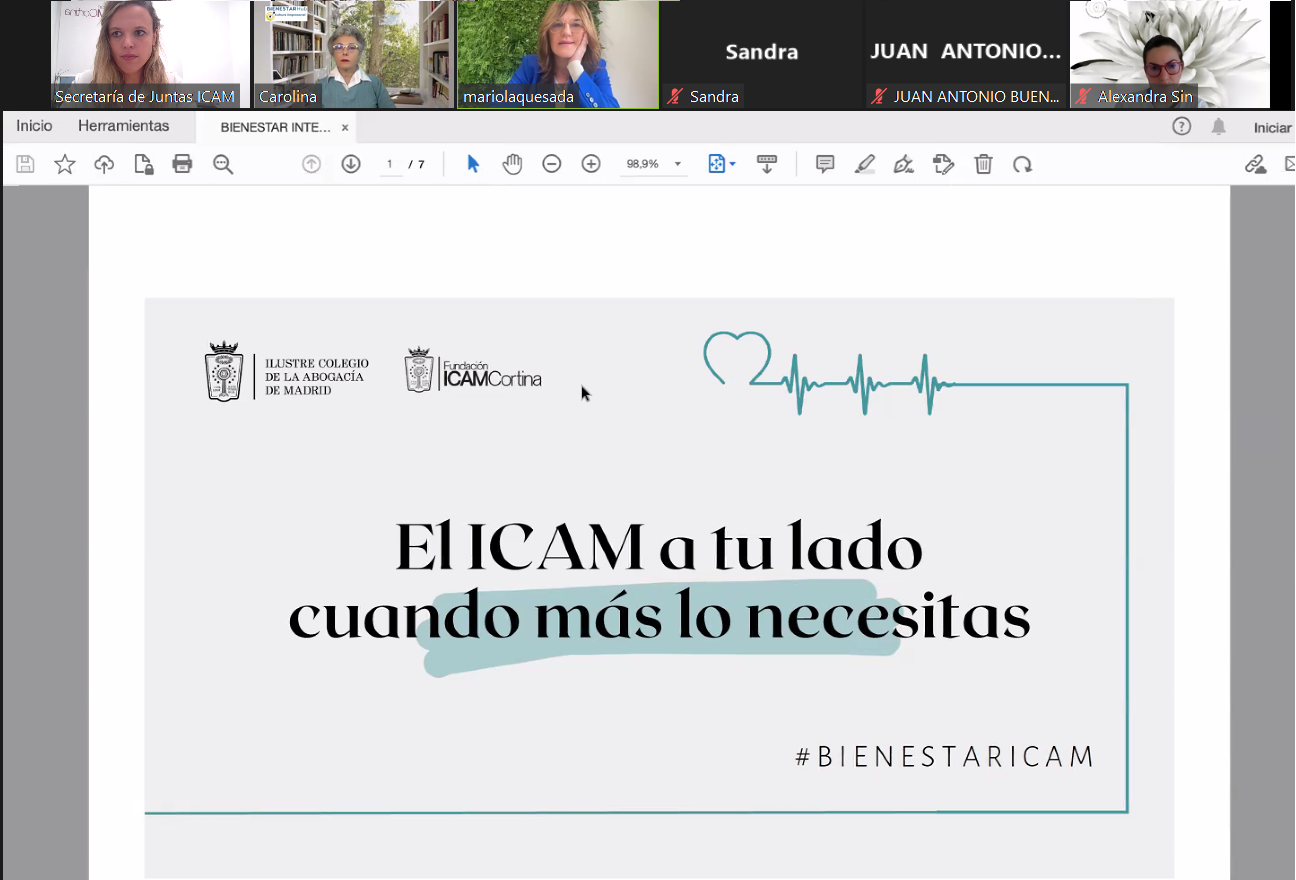Click Alexandra Sin muted microphone icon
This screenshot has width=1296, height=880.
(1083, 97)
